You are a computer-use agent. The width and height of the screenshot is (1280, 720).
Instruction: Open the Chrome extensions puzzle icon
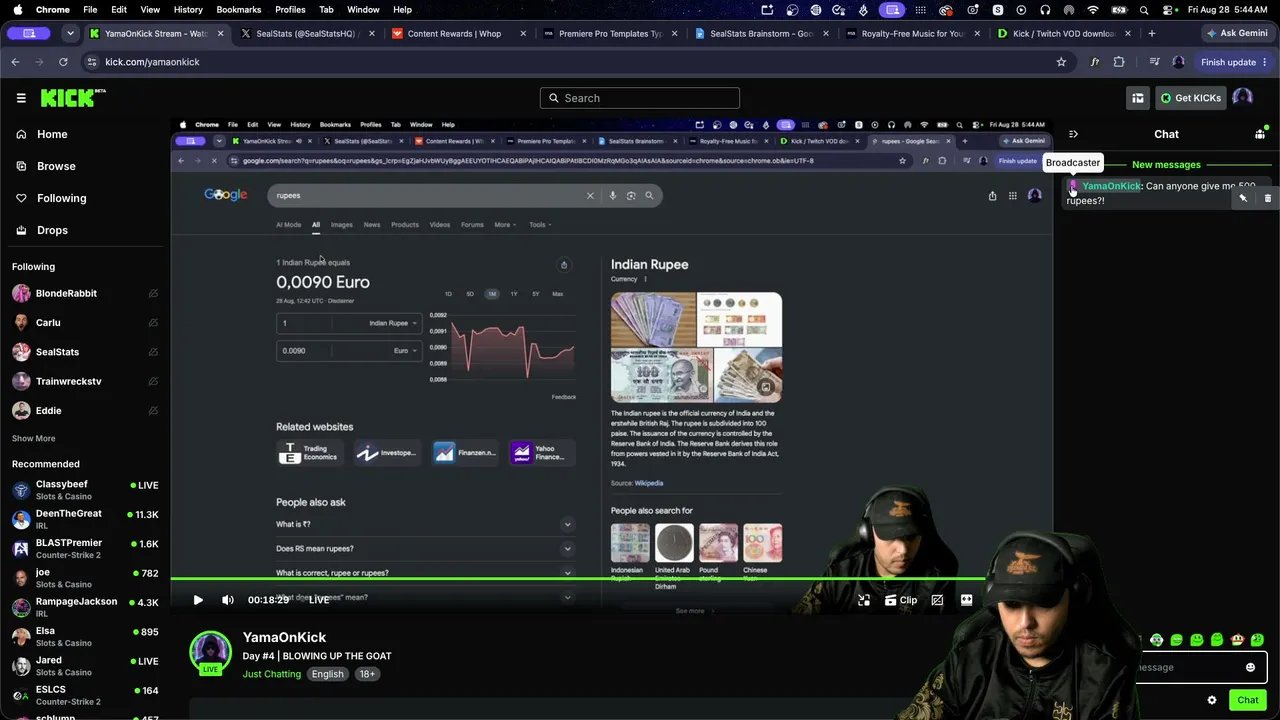tap(1119, 62)
